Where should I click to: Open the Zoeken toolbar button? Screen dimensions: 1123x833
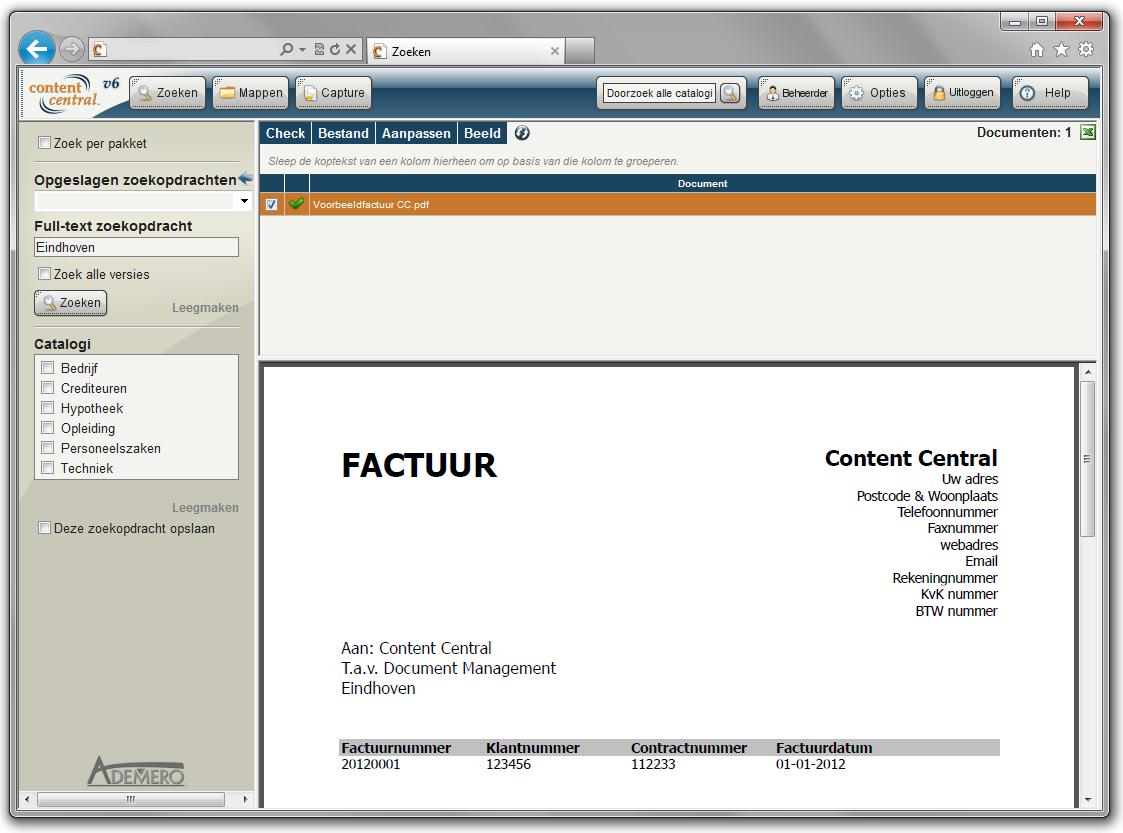pos(168,93)
